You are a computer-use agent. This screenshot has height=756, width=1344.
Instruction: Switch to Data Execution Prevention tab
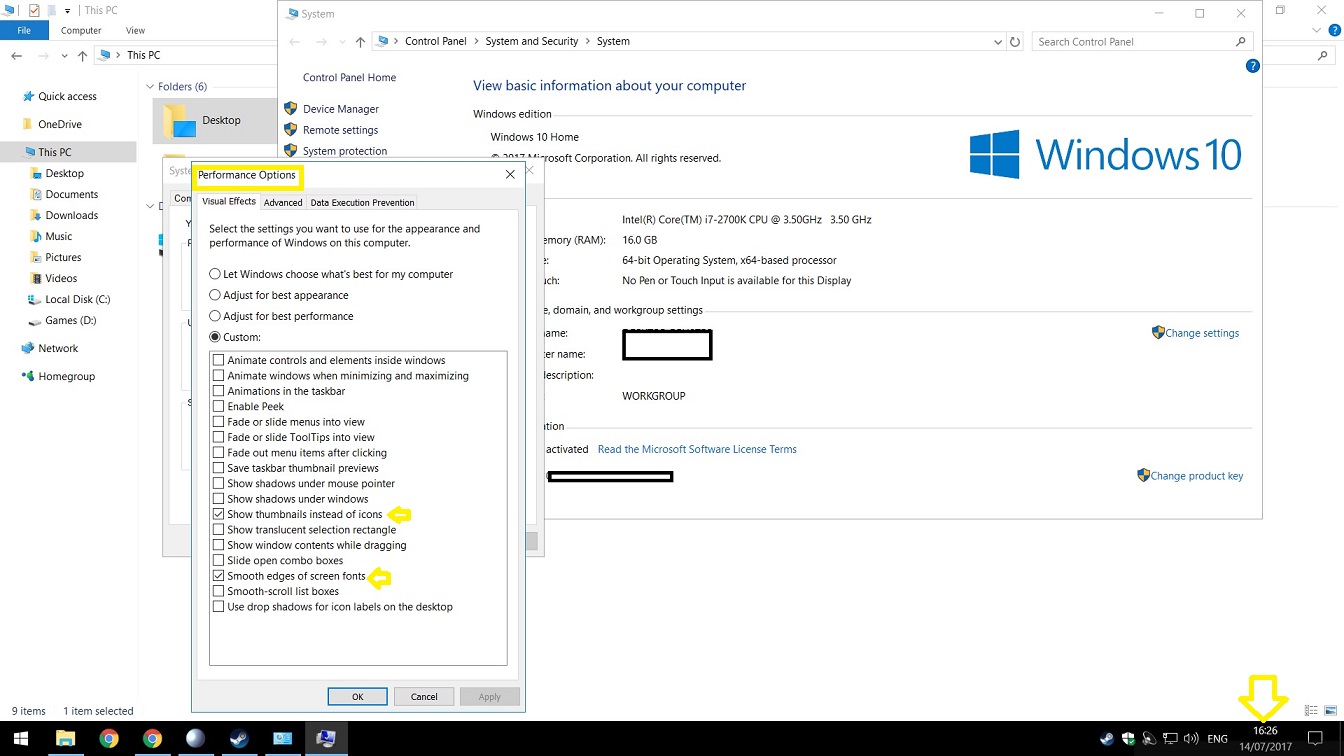click(x=362, y=202)
